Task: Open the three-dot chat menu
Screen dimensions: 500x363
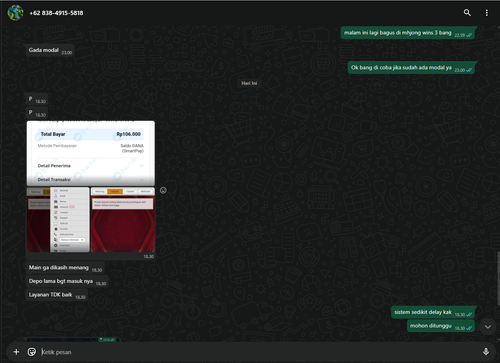Action: [x=487, y=13]
